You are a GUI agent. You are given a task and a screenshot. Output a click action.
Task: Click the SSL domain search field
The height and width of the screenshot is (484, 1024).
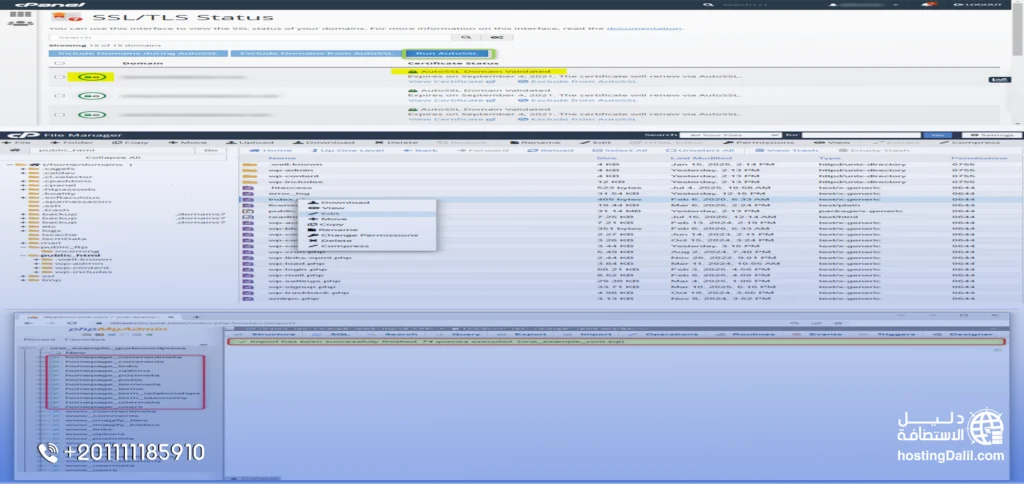click(x=253, y=37)
